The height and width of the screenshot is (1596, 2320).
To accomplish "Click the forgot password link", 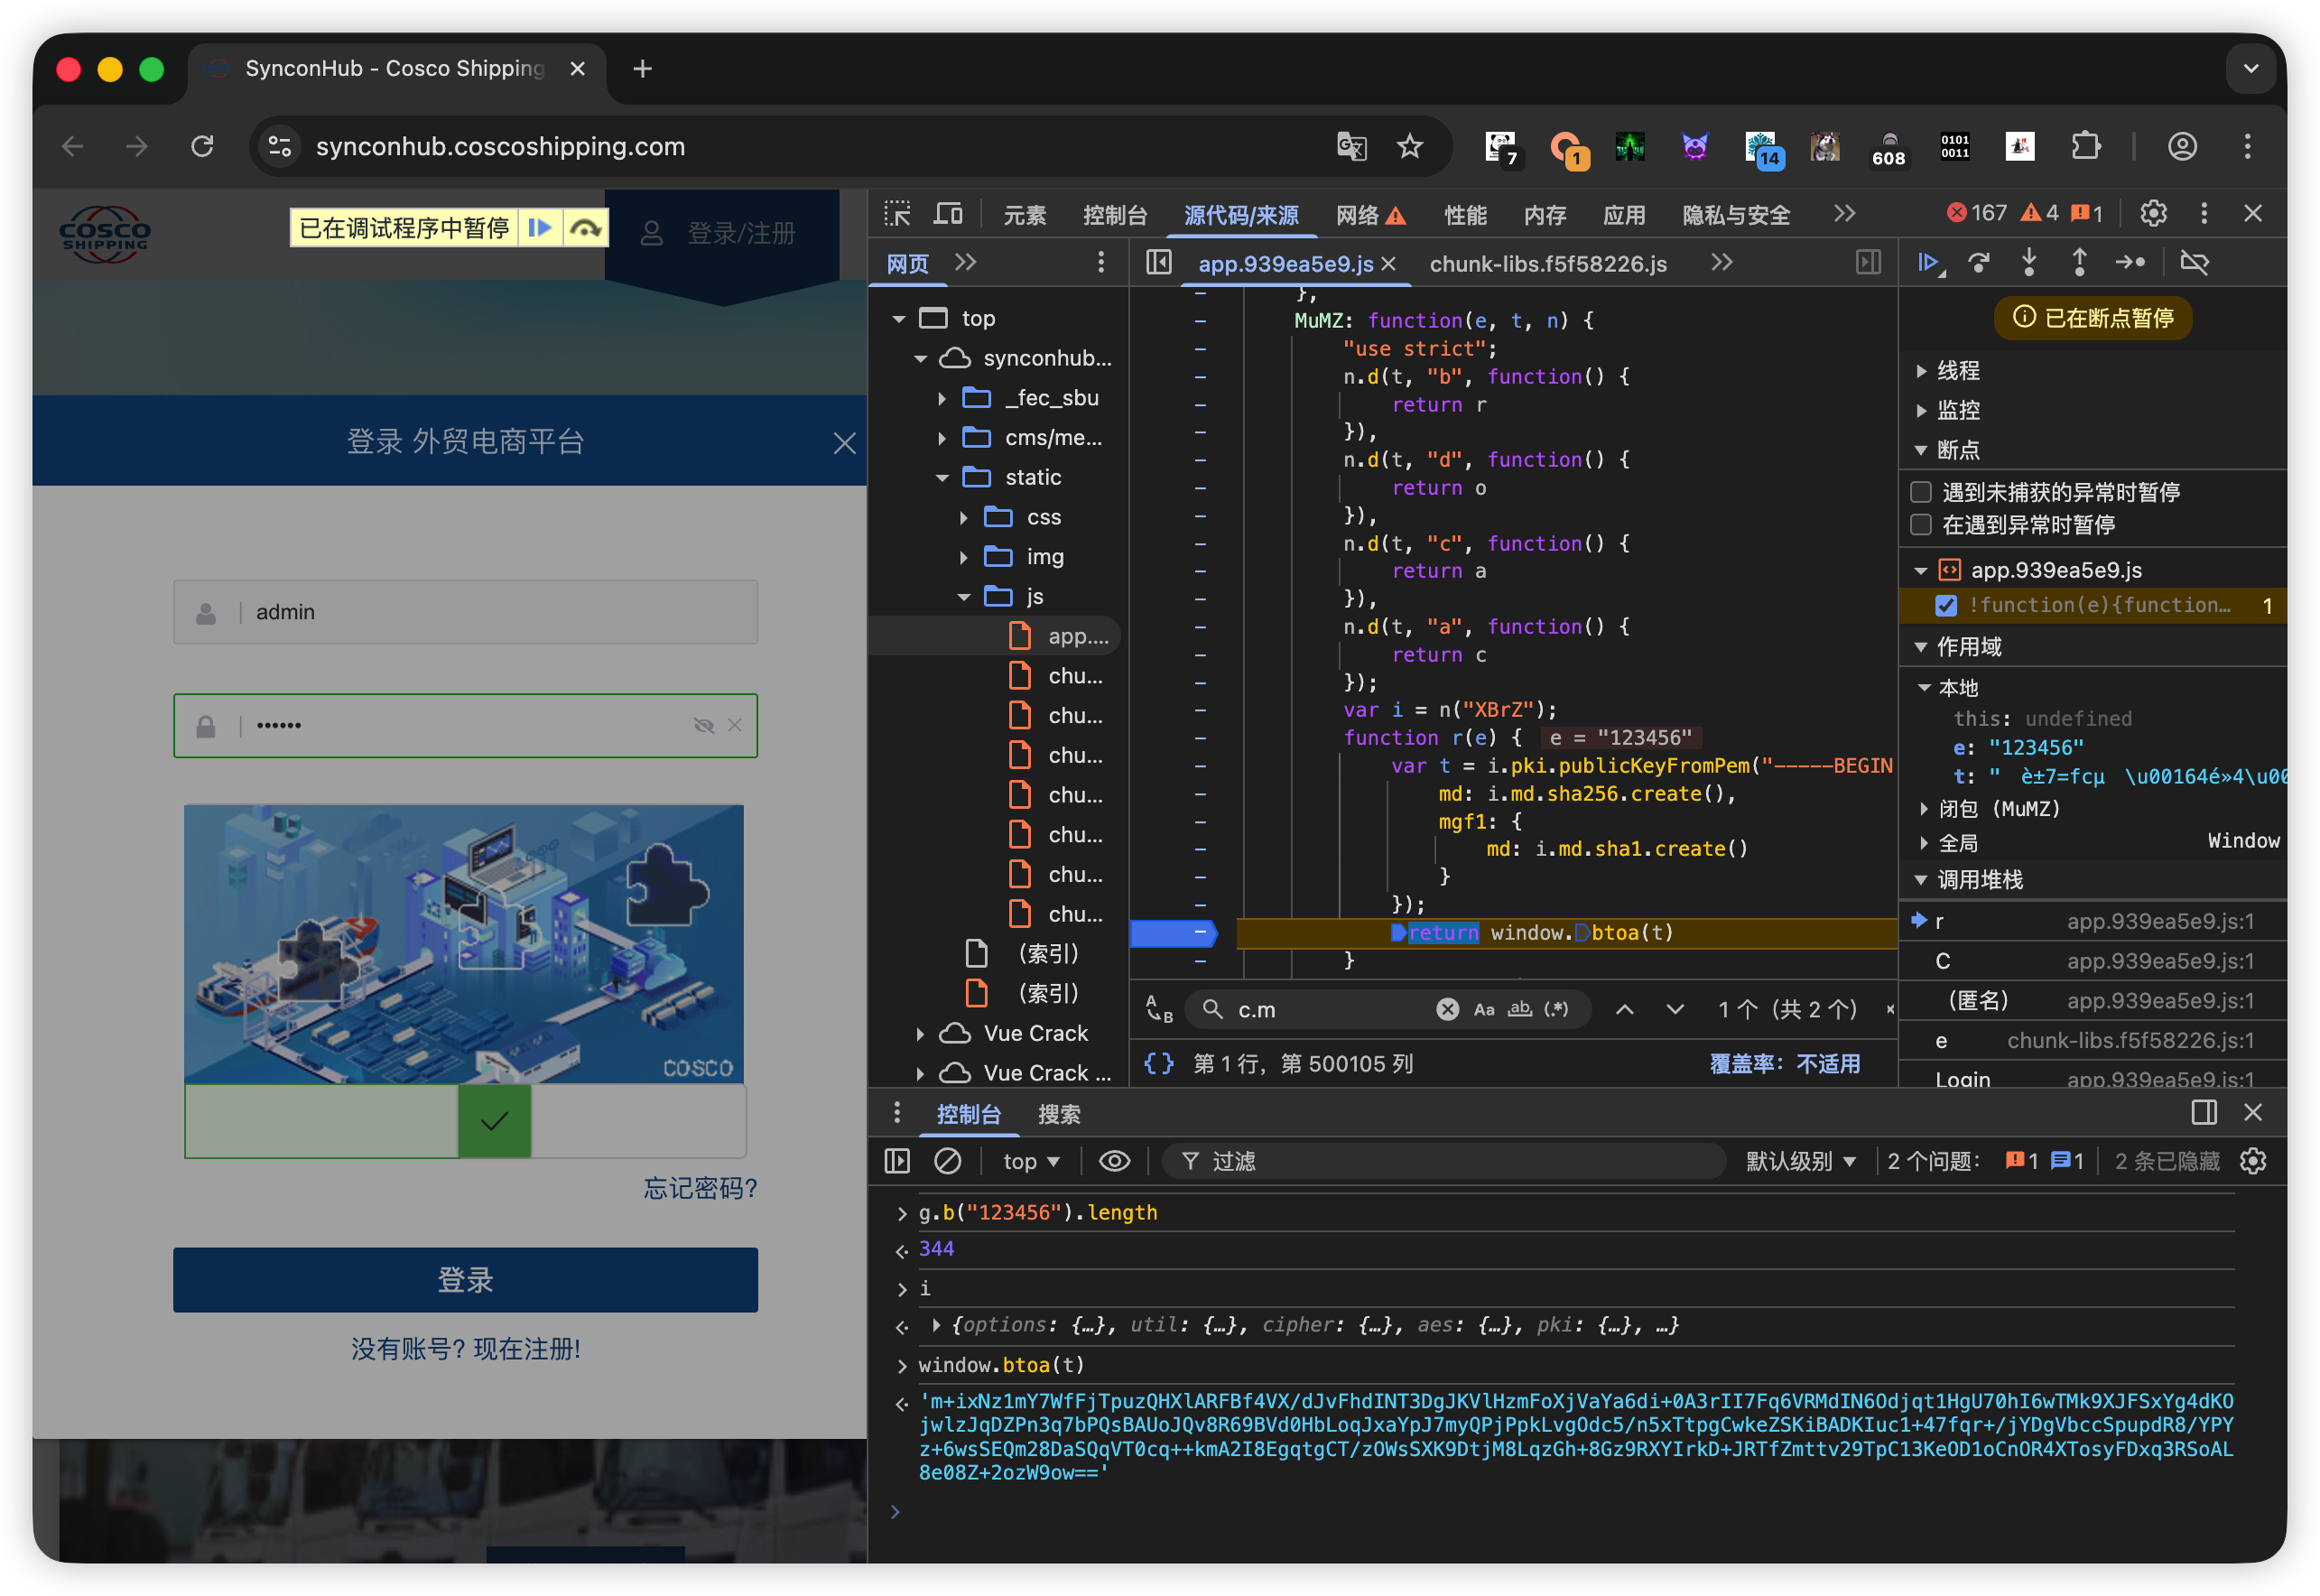I will [x=700, y=1188].
